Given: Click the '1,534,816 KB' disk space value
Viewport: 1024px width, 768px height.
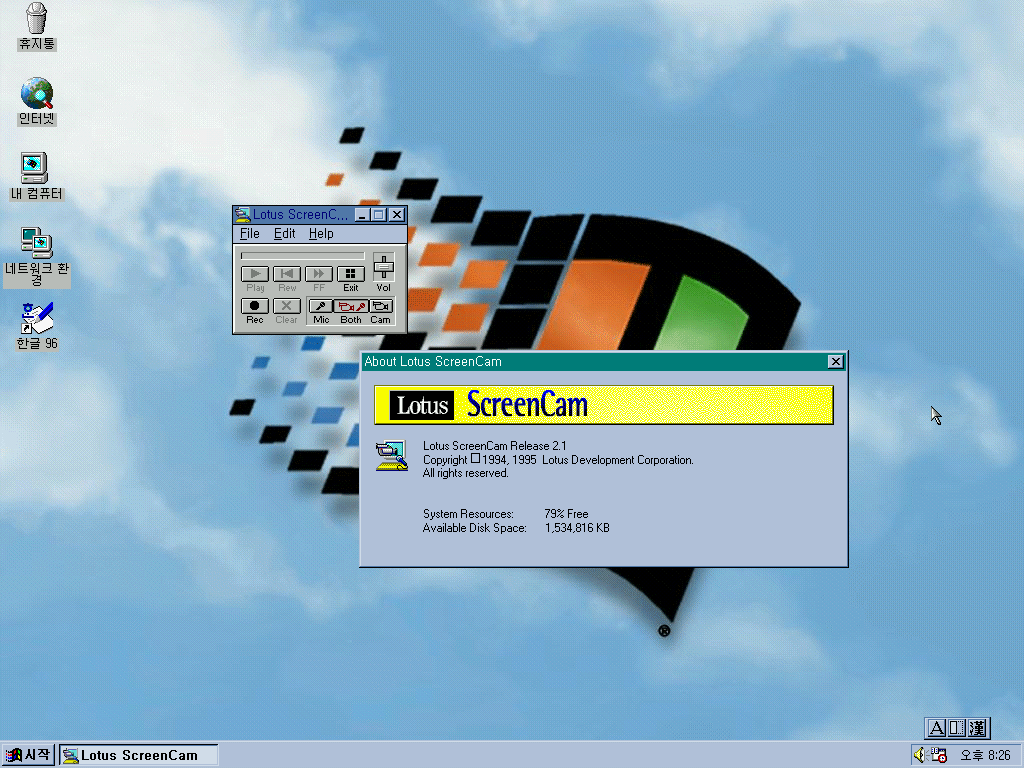Looking at the screenshot, I should [577, 528].
